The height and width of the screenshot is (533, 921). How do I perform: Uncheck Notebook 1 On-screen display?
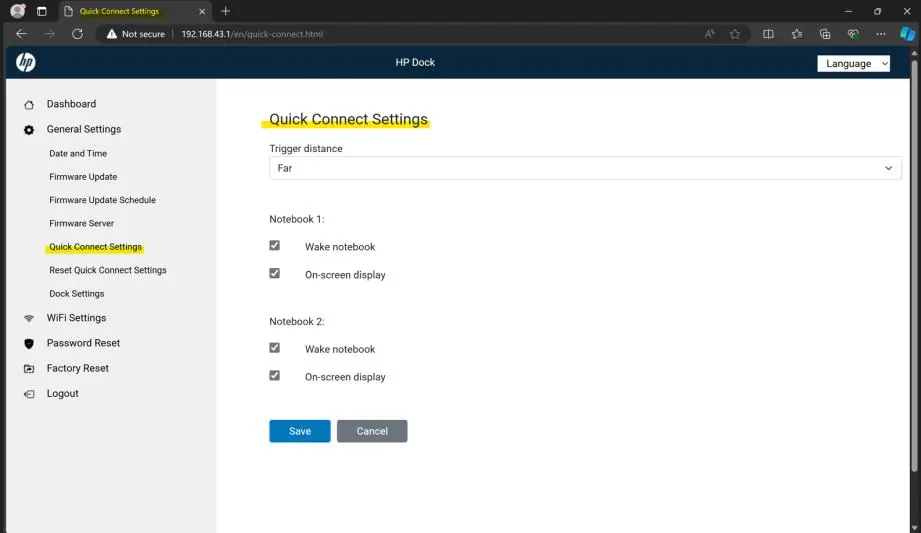click(x=274, y=273)
